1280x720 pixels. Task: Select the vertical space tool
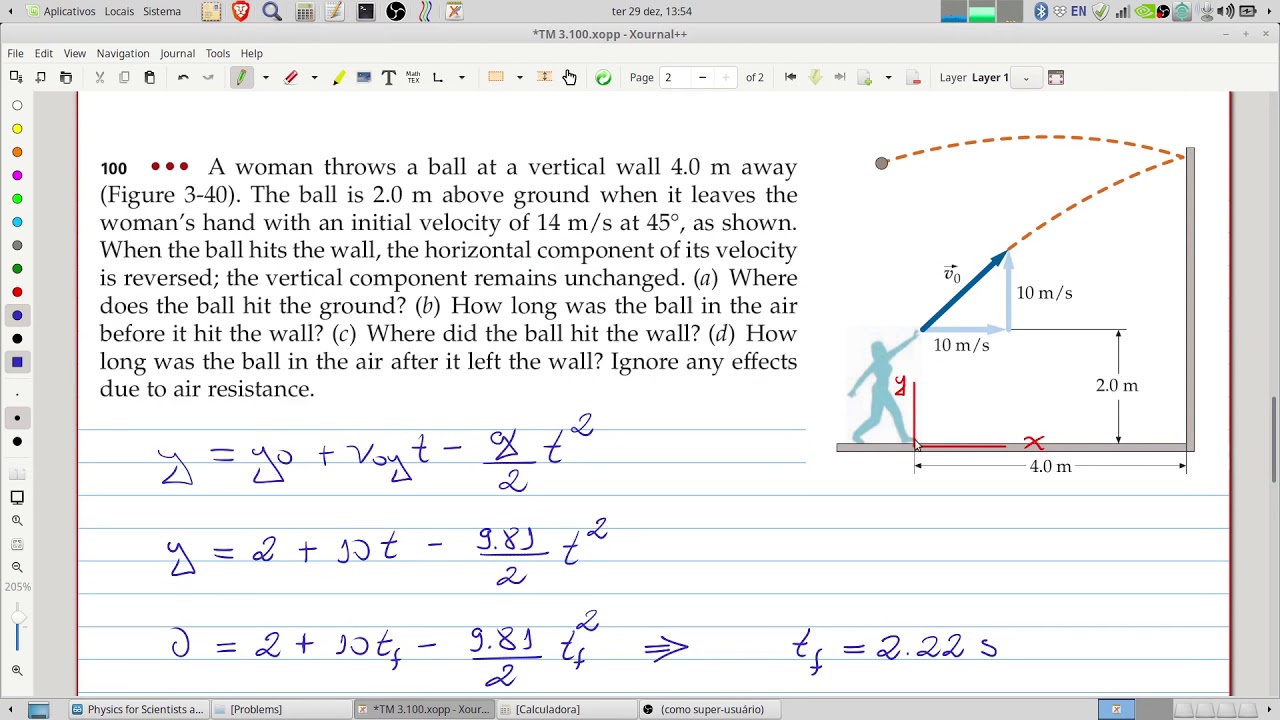pos(544,77)
